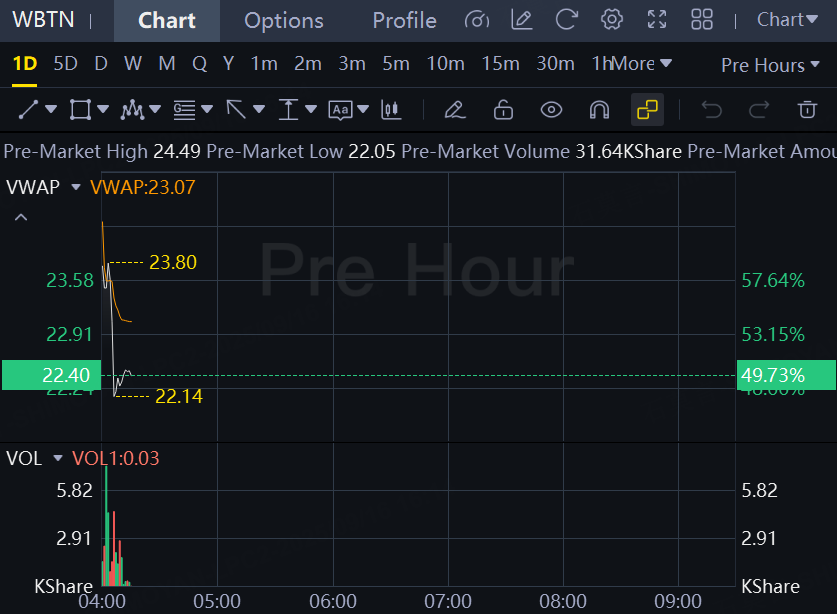Select the wave pattern drawing tool

click(x=132, y=110)
